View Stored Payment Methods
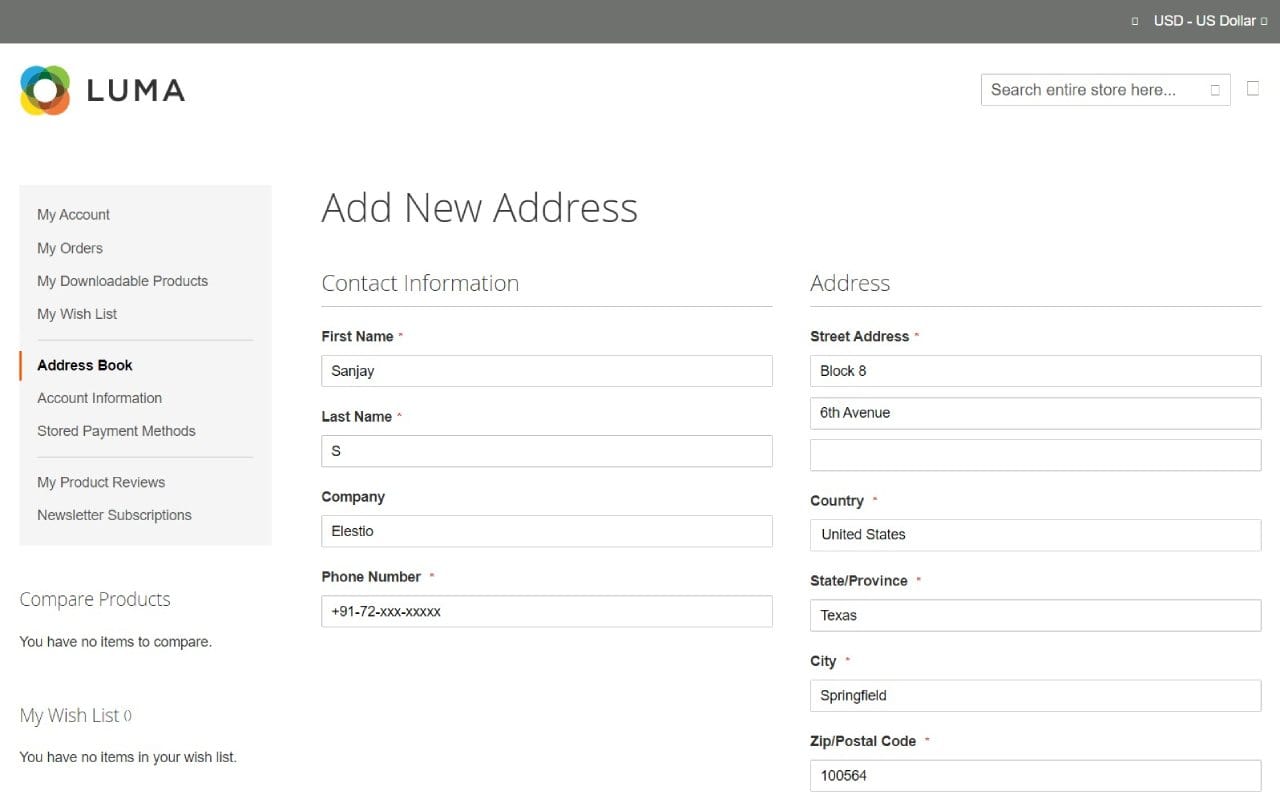The width and height of the screenshot is (1280, 800). pyautogui.click(x=115, y=430)
